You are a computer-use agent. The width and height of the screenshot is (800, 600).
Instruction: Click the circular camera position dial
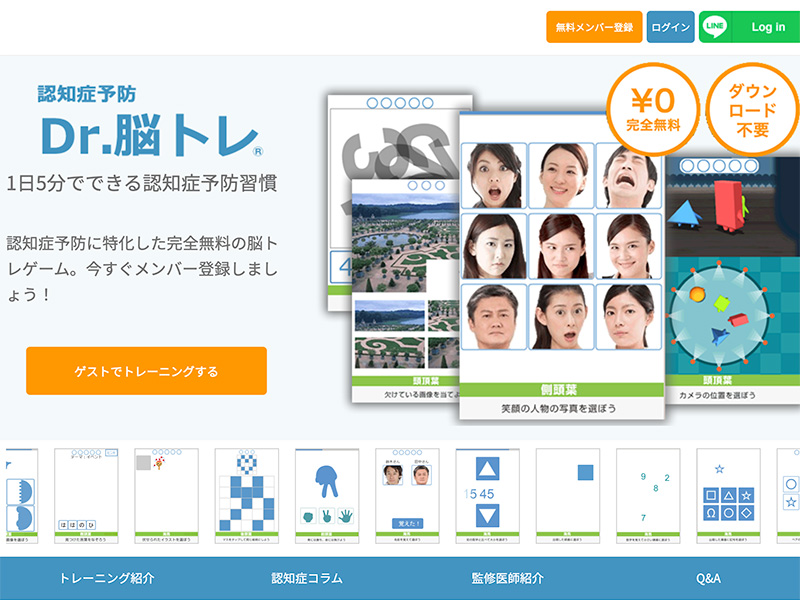pyautogui.click(x=719, y=314)
